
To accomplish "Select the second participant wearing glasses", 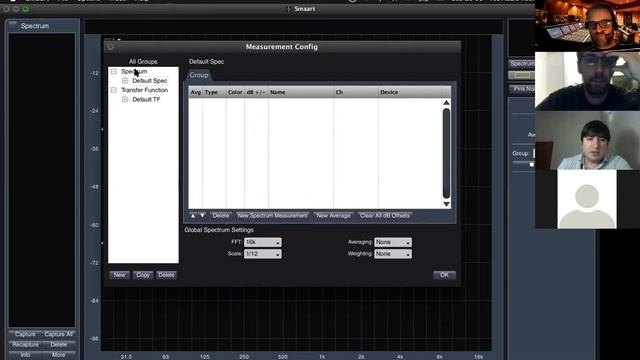I will (x=587, y=81).
